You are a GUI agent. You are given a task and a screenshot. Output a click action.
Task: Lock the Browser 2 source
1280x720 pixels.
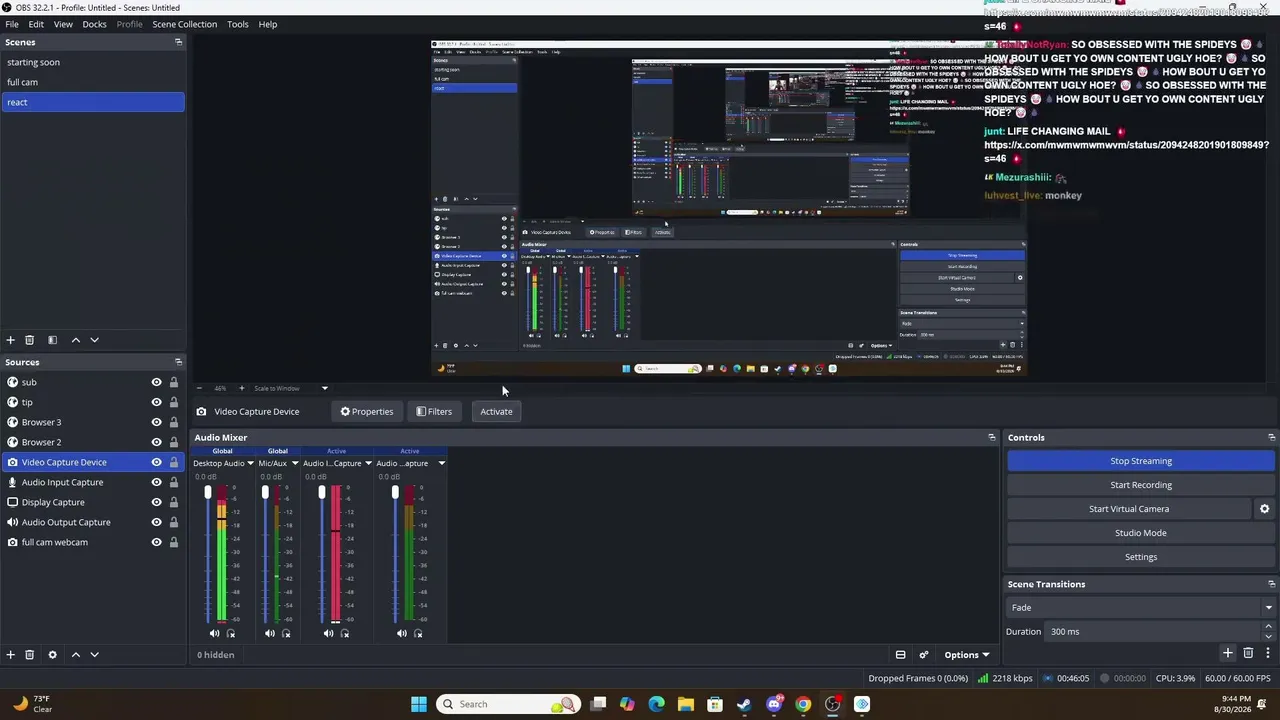point(173,442)
